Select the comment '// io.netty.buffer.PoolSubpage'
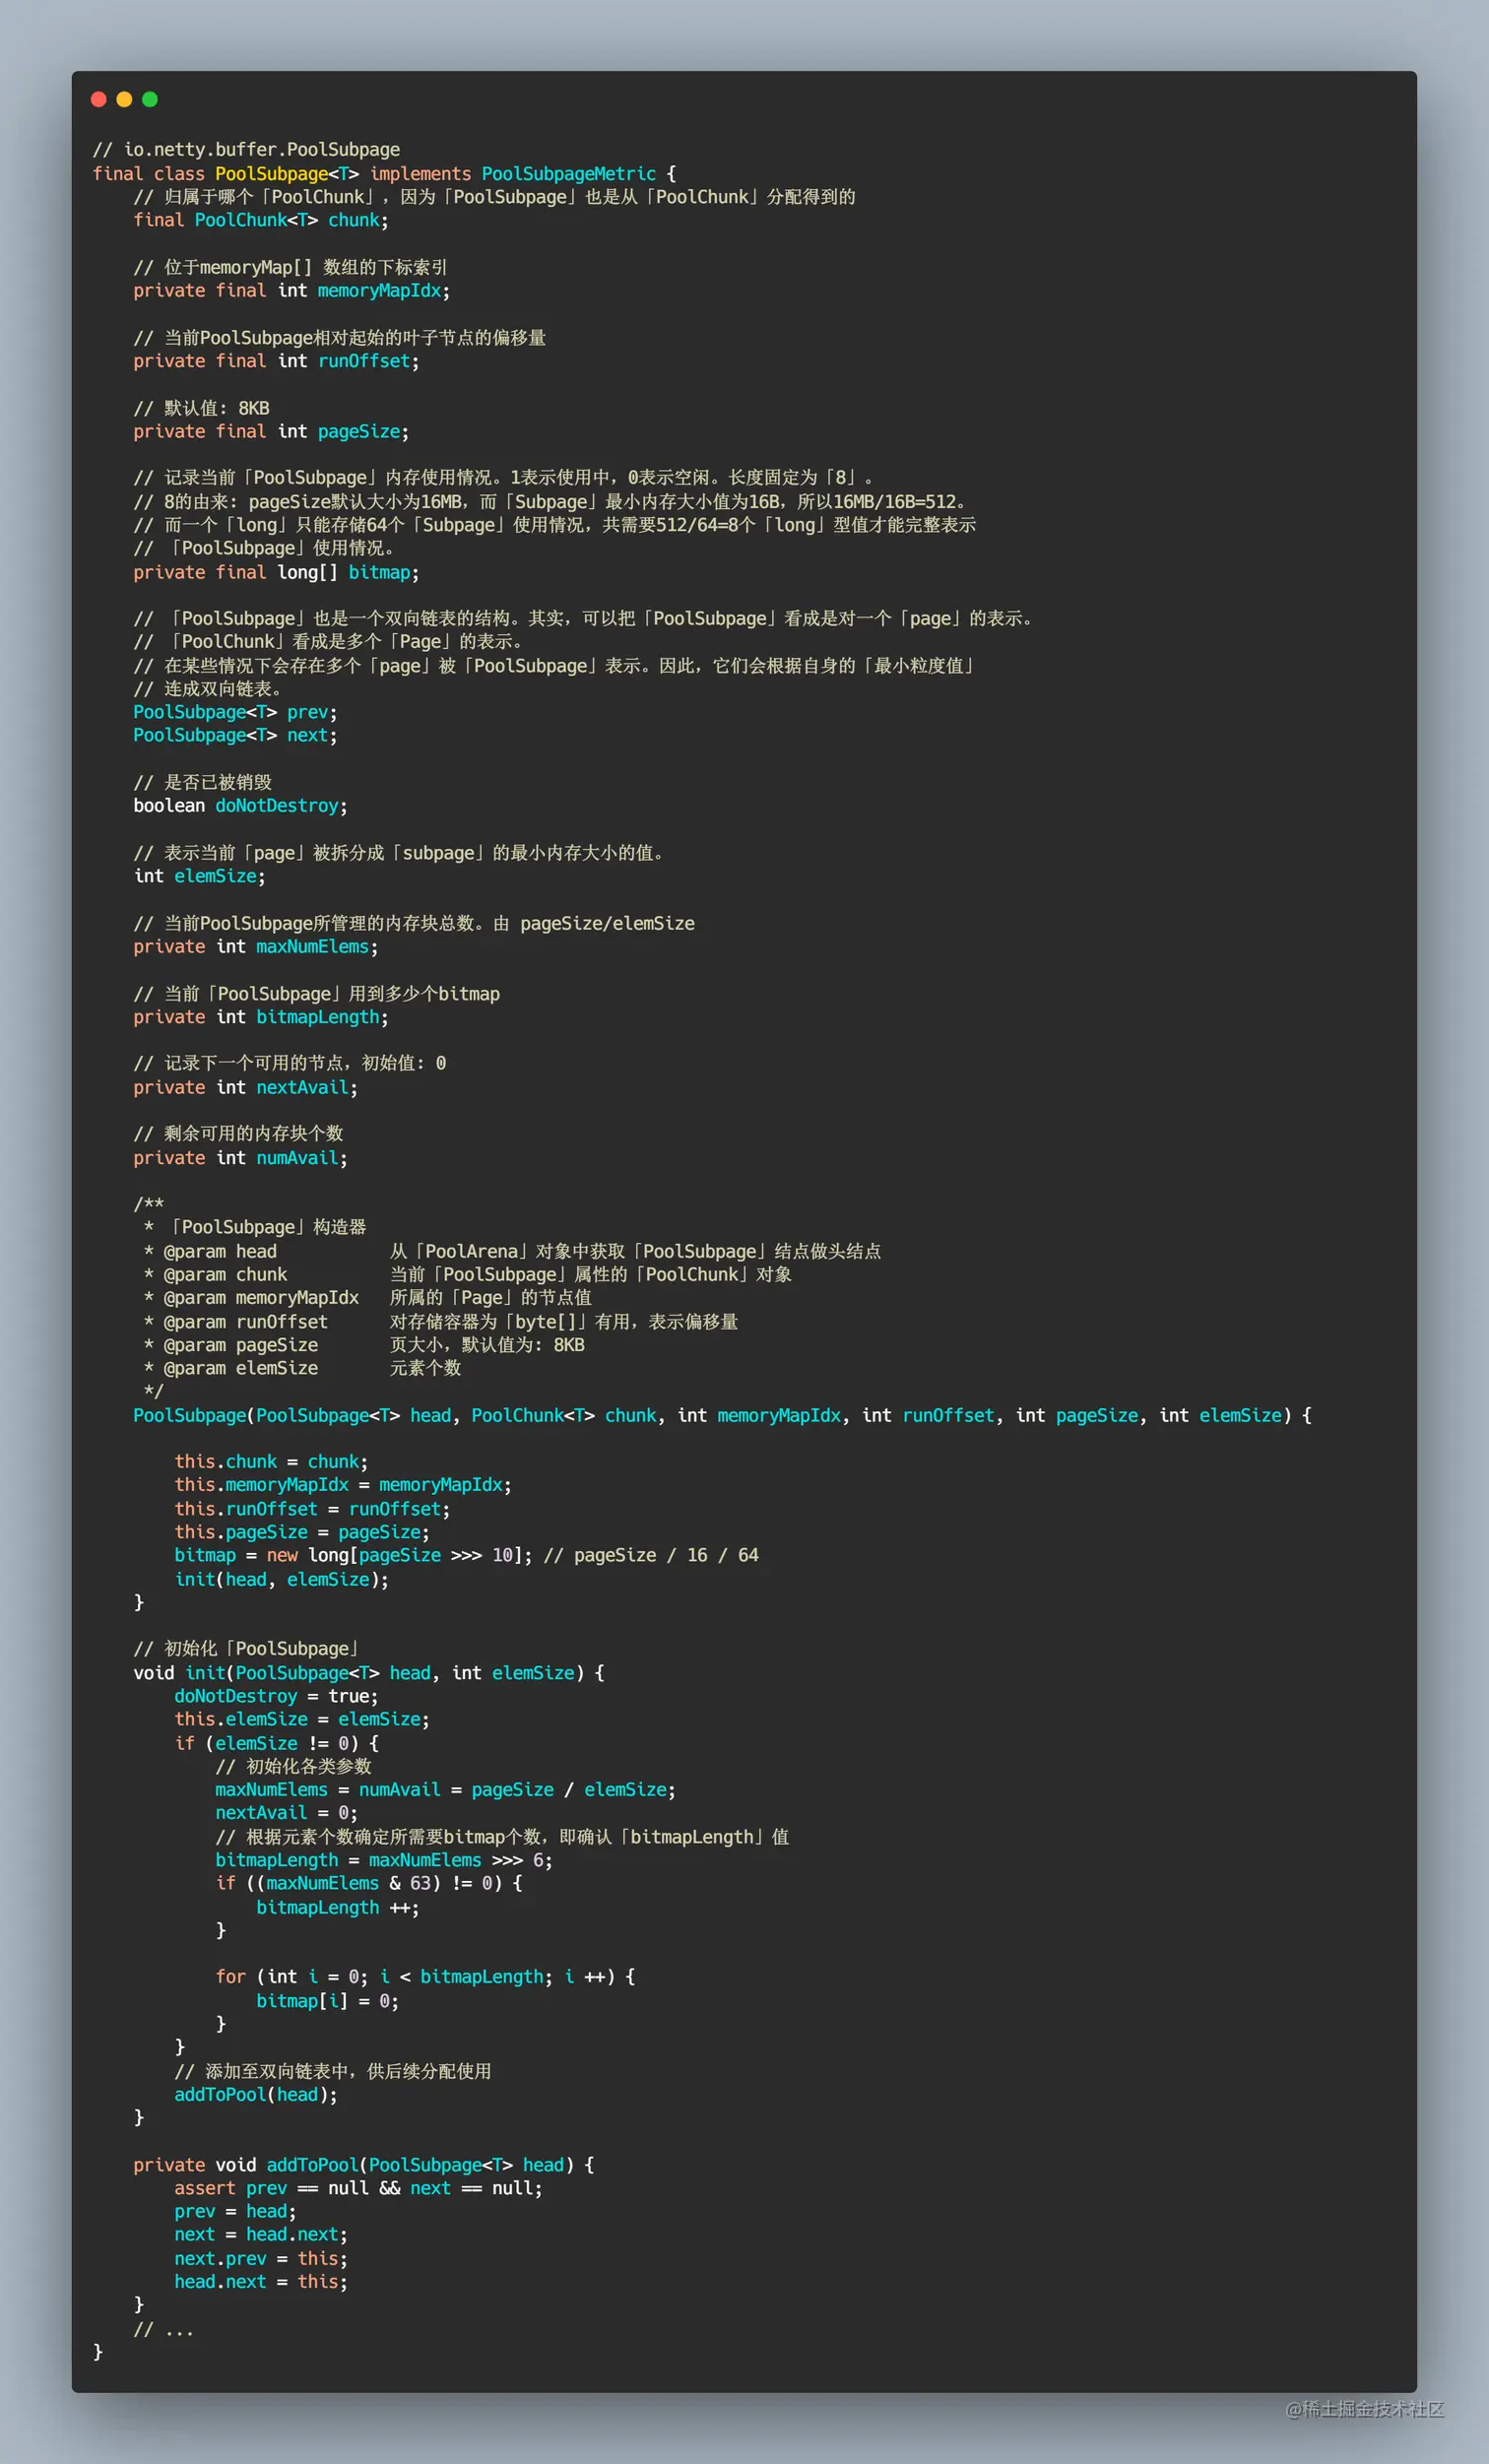The height and width of the screenshot is (2464, 1489). point(246,149)
